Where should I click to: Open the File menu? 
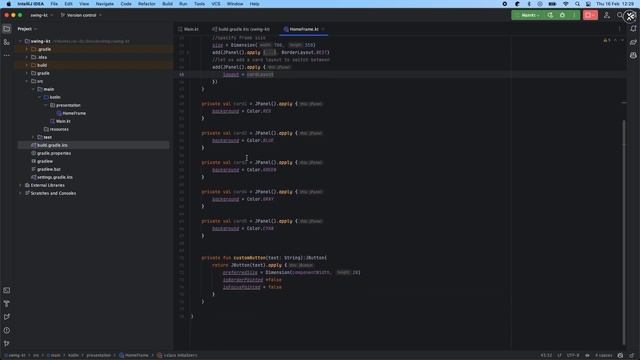(54, 4)
